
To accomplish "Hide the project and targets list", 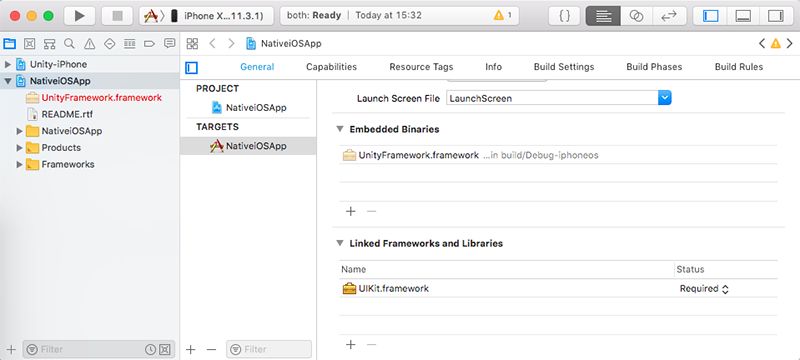I will coord(192,67).
